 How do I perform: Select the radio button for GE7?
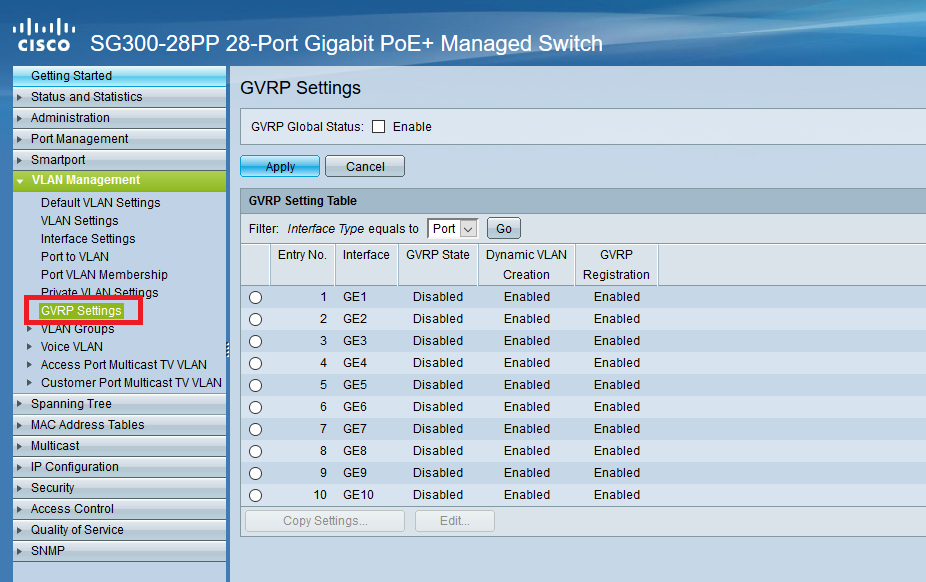pos(255,429)
